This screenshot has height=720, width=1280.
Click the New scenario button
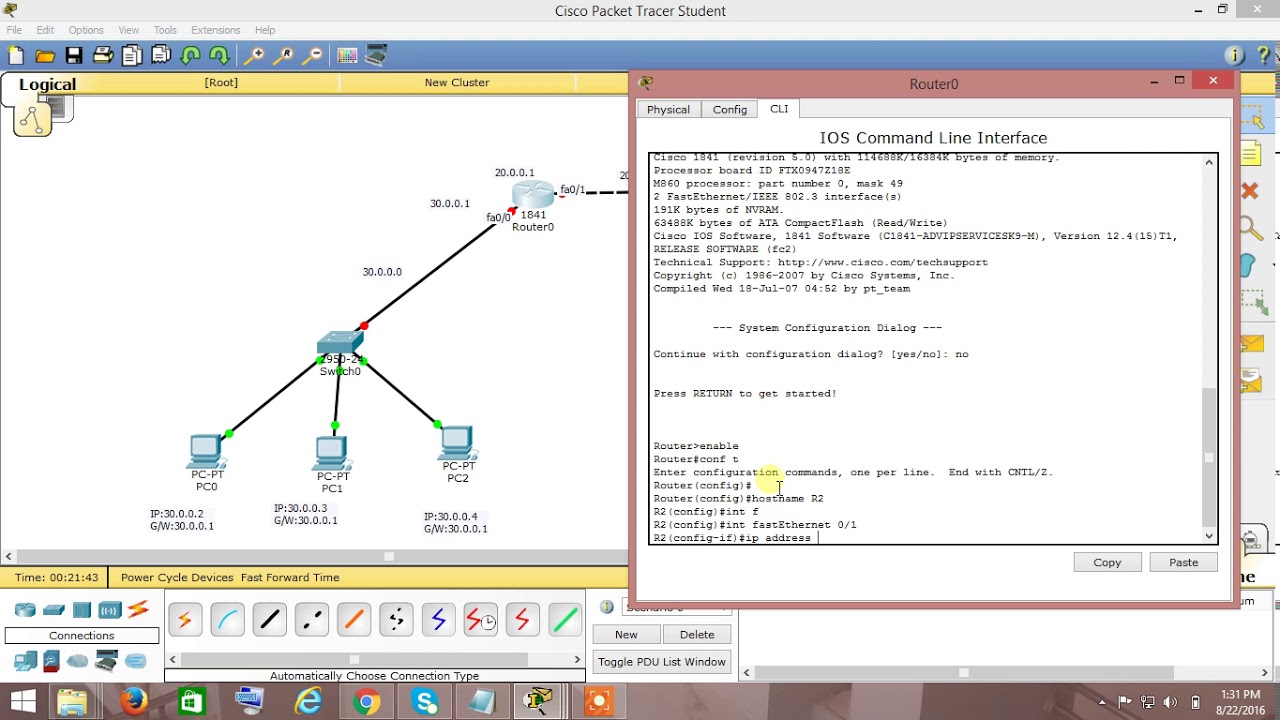626,634
